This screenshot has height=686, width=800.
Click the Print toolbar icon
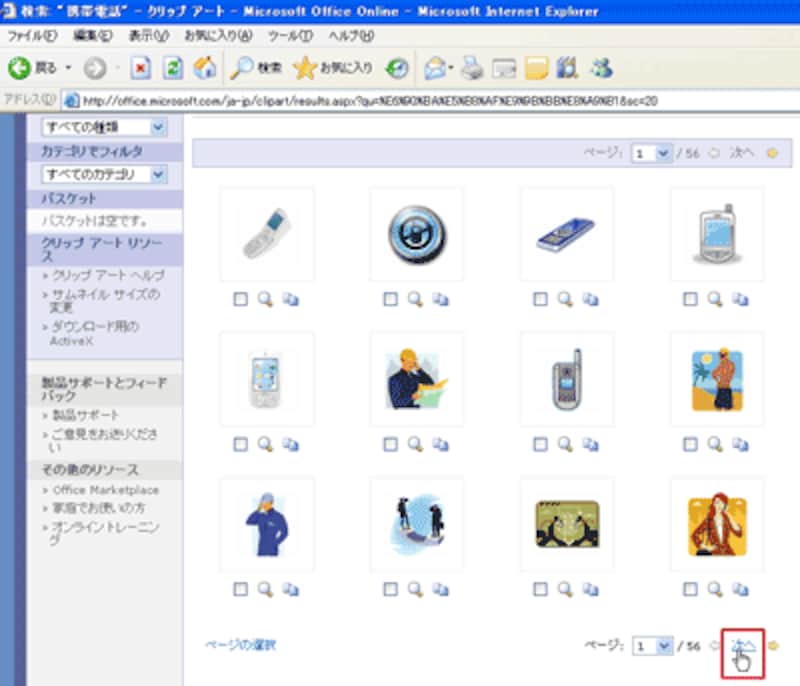tap(473, 68)
